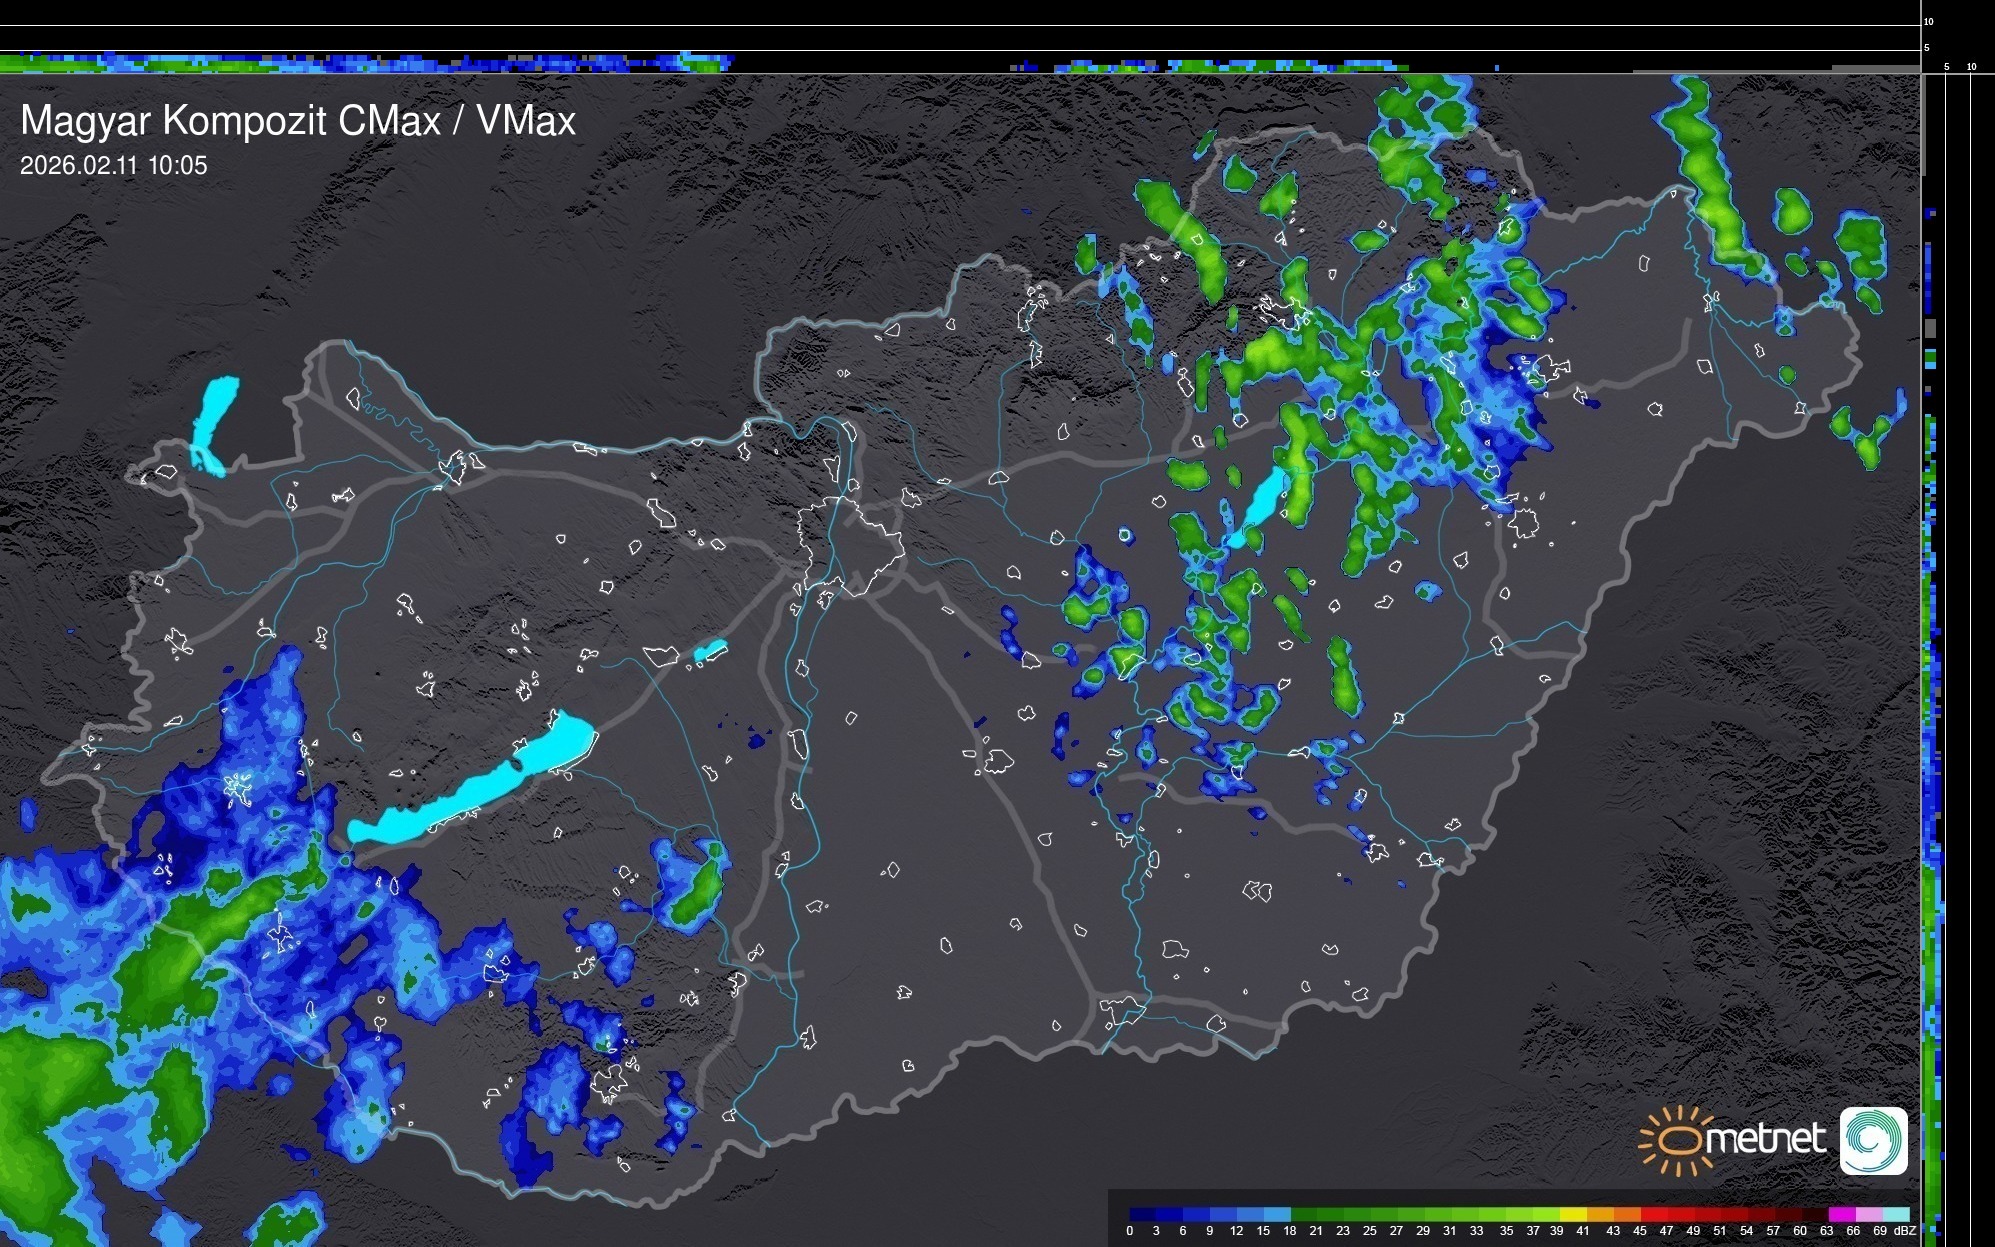Click the darkest blue 0 dBZ swatch
This screenshot has width=1995, height=1247.
click(x=1143, y=1214)
